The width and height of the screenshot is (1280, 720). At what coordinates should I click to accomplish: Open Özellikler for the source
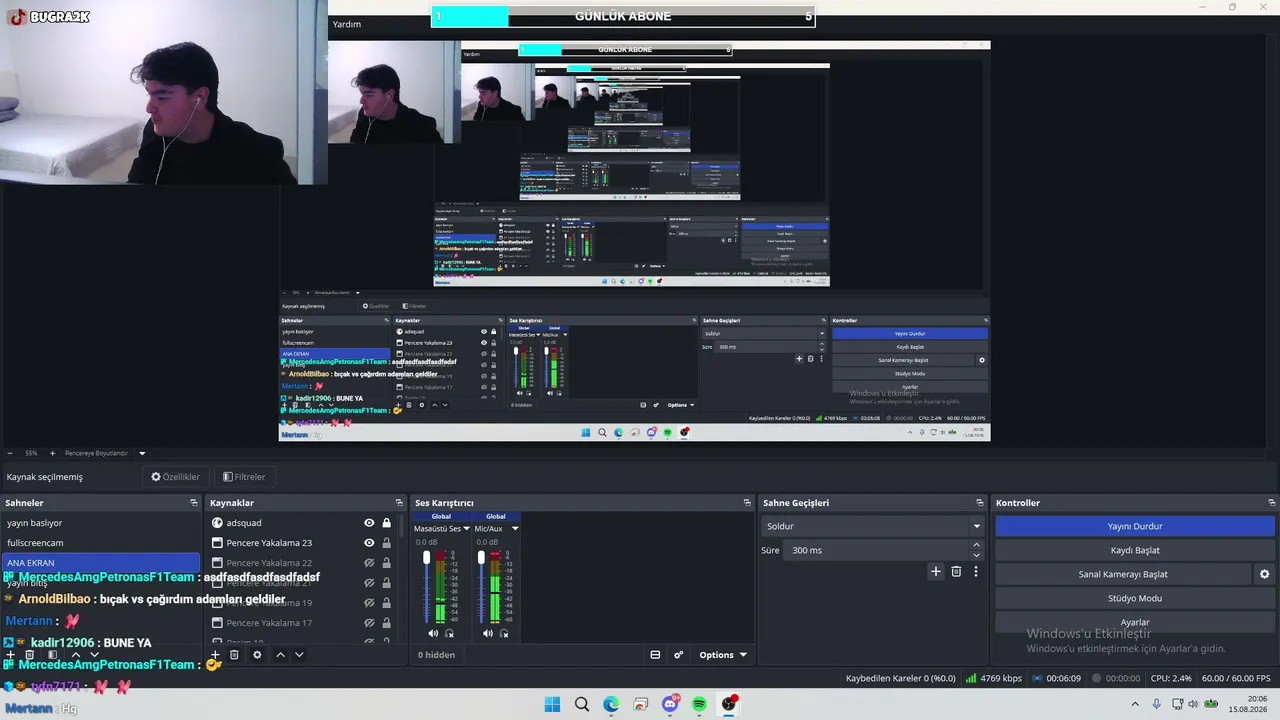[175, 477]
